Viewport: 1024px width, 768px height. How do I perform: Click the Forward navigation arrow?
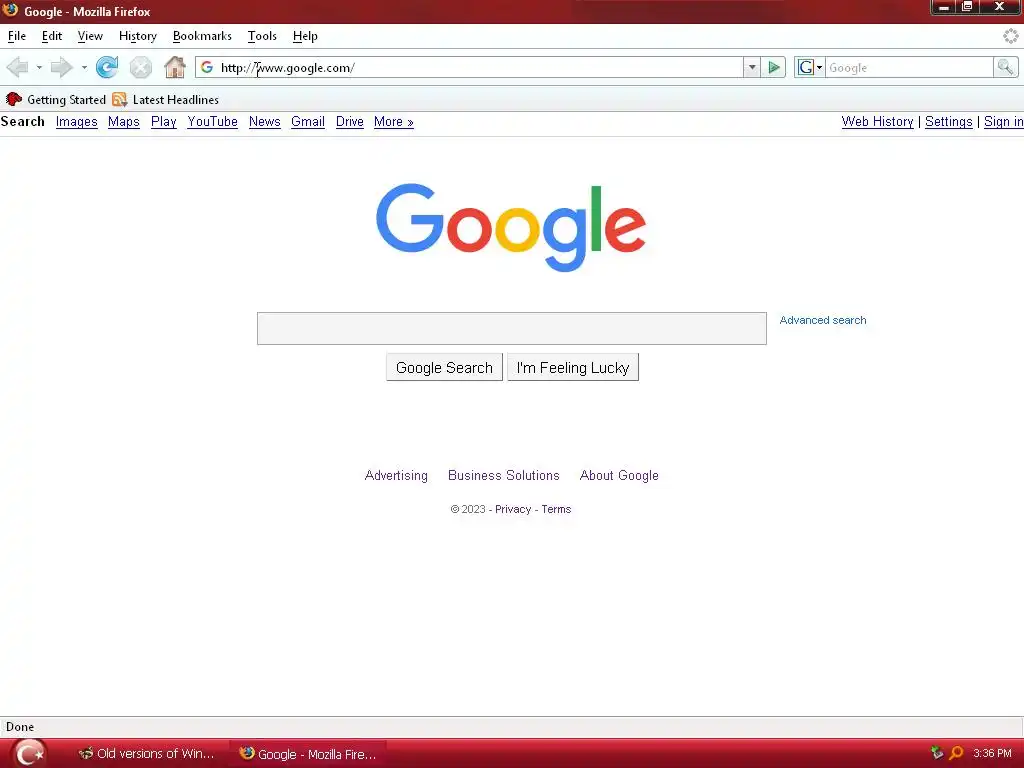[61, 67]
